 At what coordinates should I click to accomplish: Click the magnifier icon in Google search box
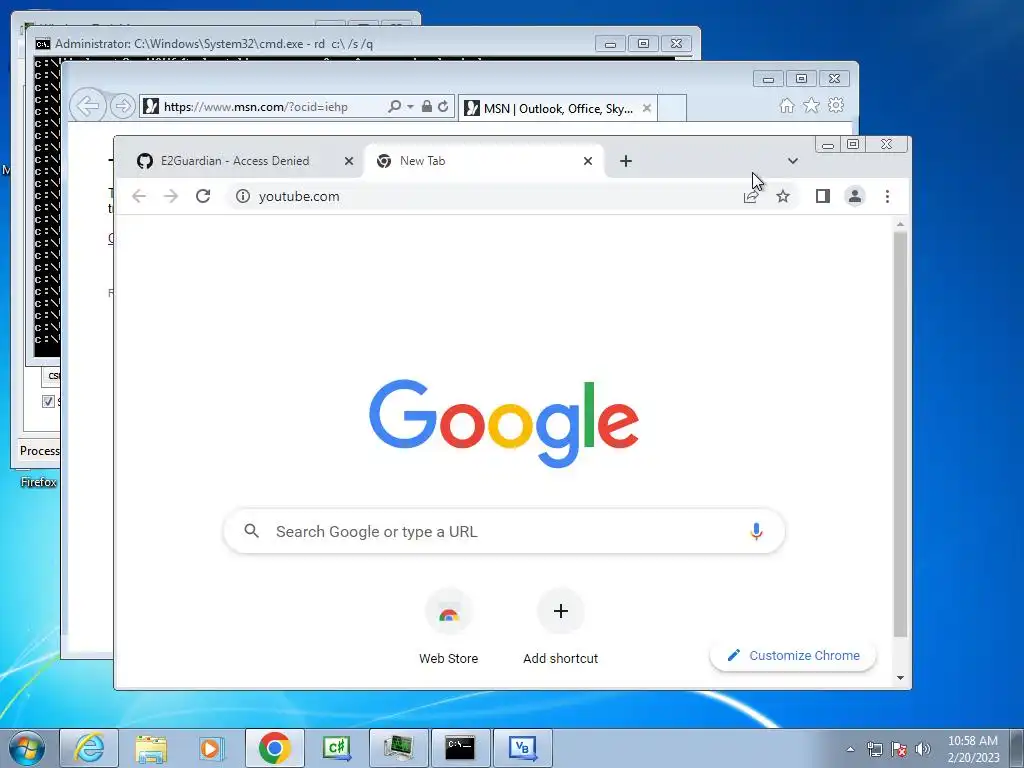[x=251, y=531]
